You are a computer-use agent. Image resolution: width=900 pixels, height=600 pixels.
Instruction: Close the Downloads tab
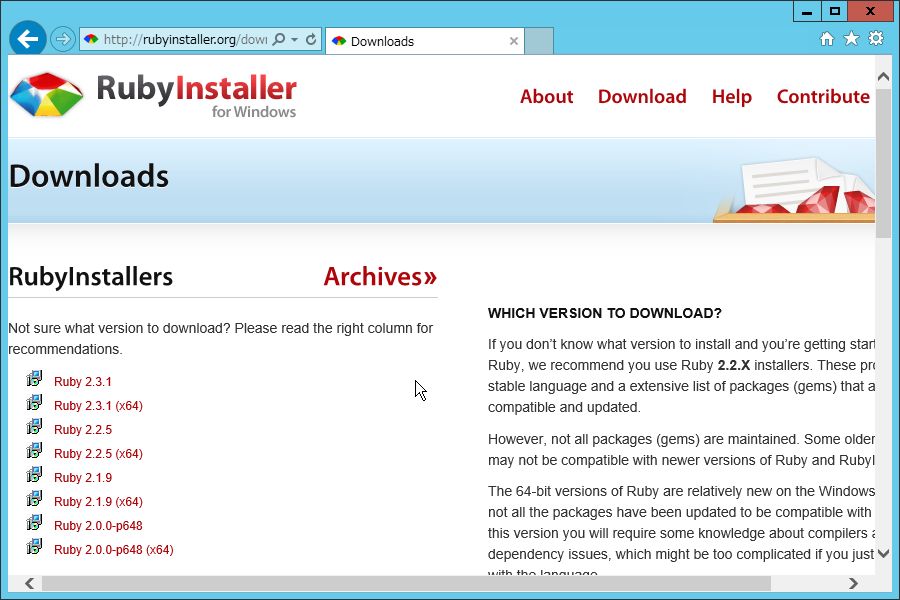click(514, 41)
